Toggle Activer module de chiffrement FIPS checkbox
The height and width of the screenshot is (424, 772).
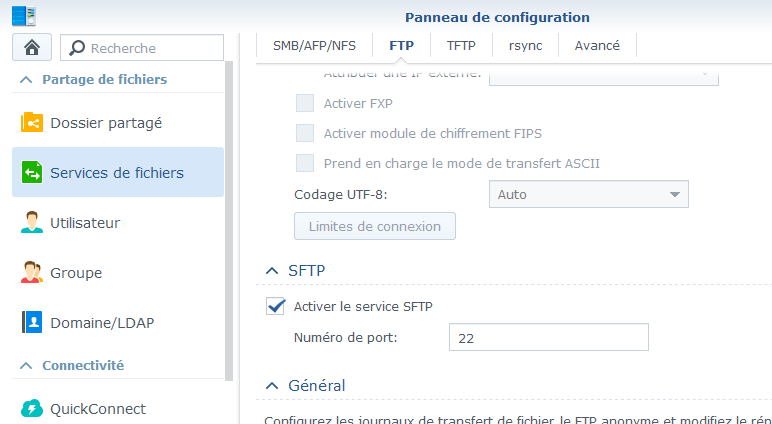click(x=305, y=133)
